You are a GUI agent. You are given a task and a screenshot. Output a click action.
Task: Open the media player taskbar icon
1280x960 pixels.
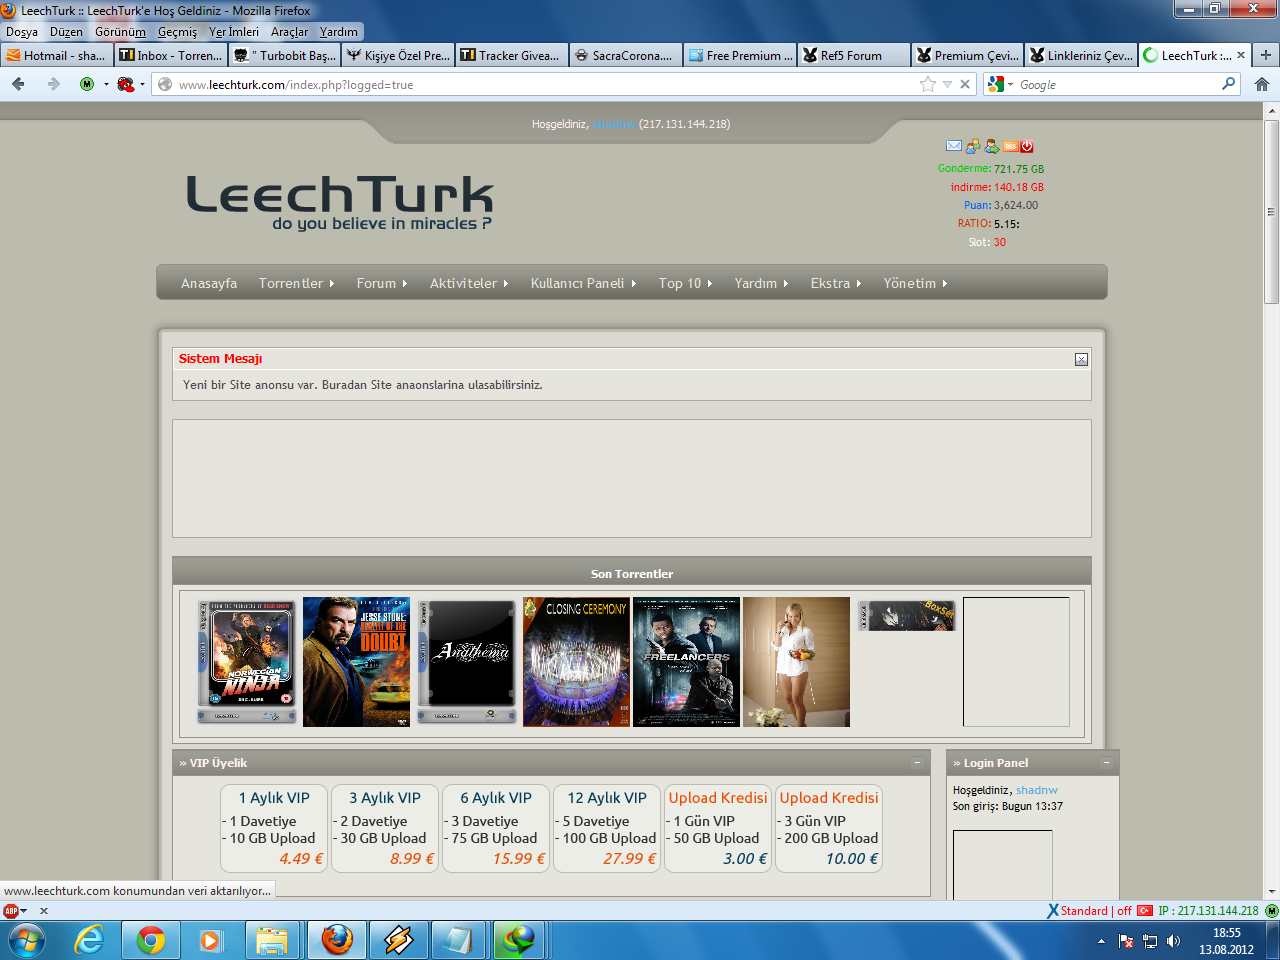pyautogui.click(x=211, y=940)
